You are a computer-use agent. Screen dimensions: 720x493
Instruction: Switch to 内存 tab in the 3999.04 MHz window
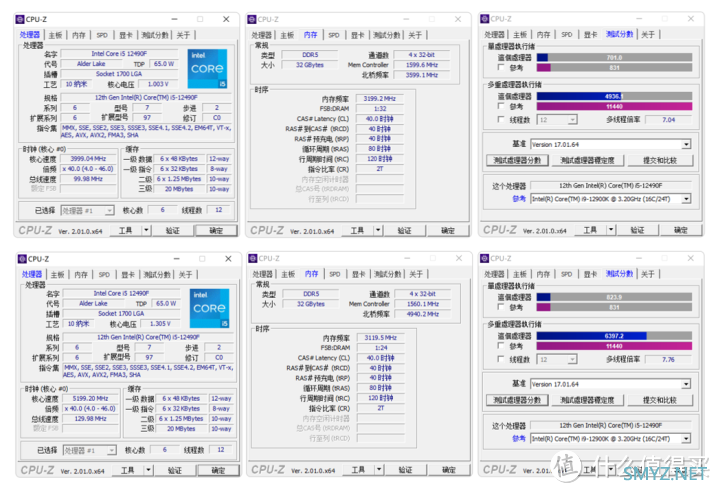(x=79, y=35)
